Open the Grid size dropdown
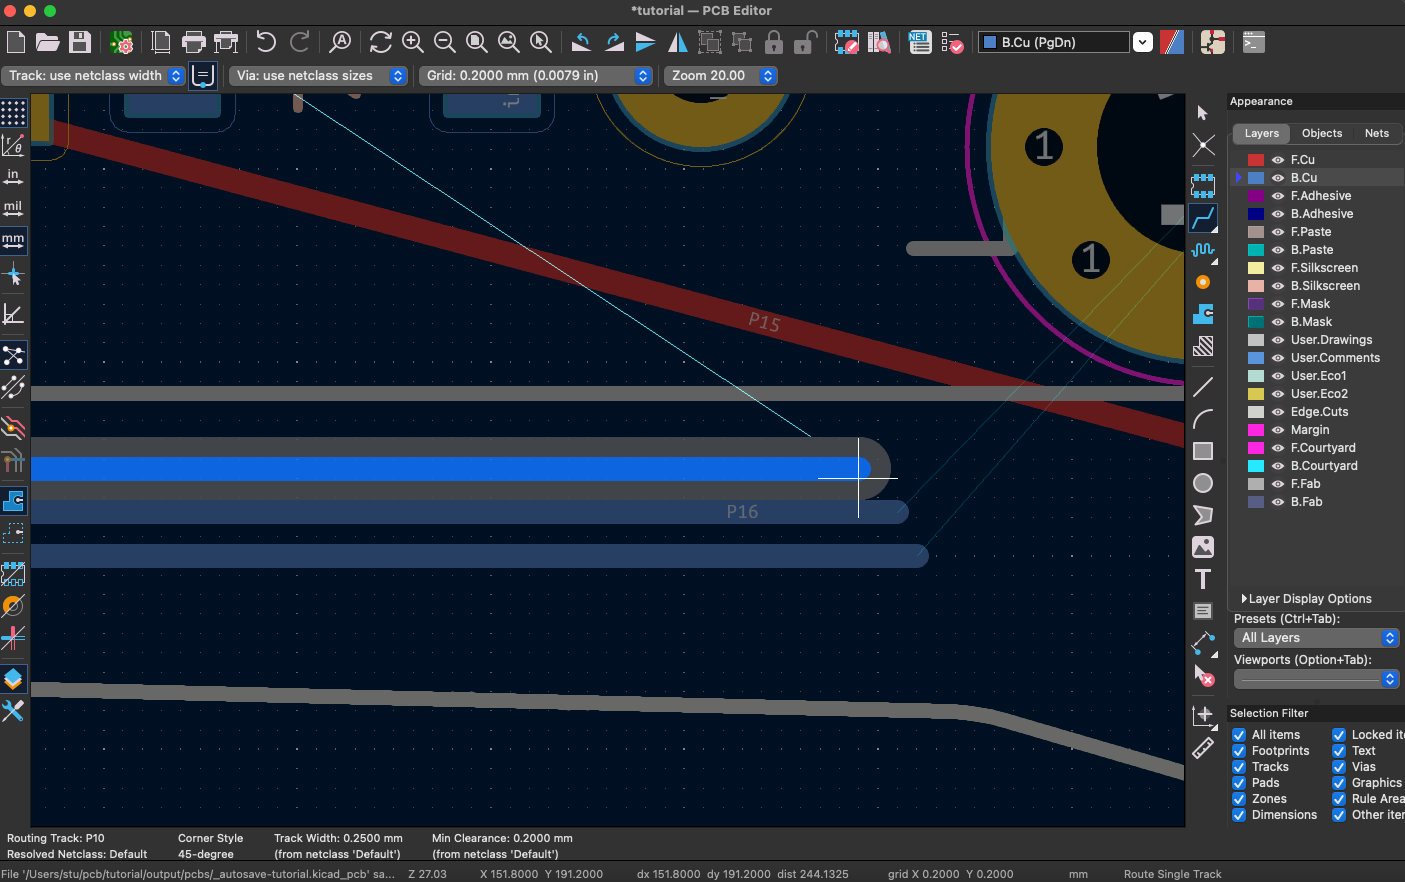The height and width of the screenshot is (882, 1405). (x=643, y=75)
